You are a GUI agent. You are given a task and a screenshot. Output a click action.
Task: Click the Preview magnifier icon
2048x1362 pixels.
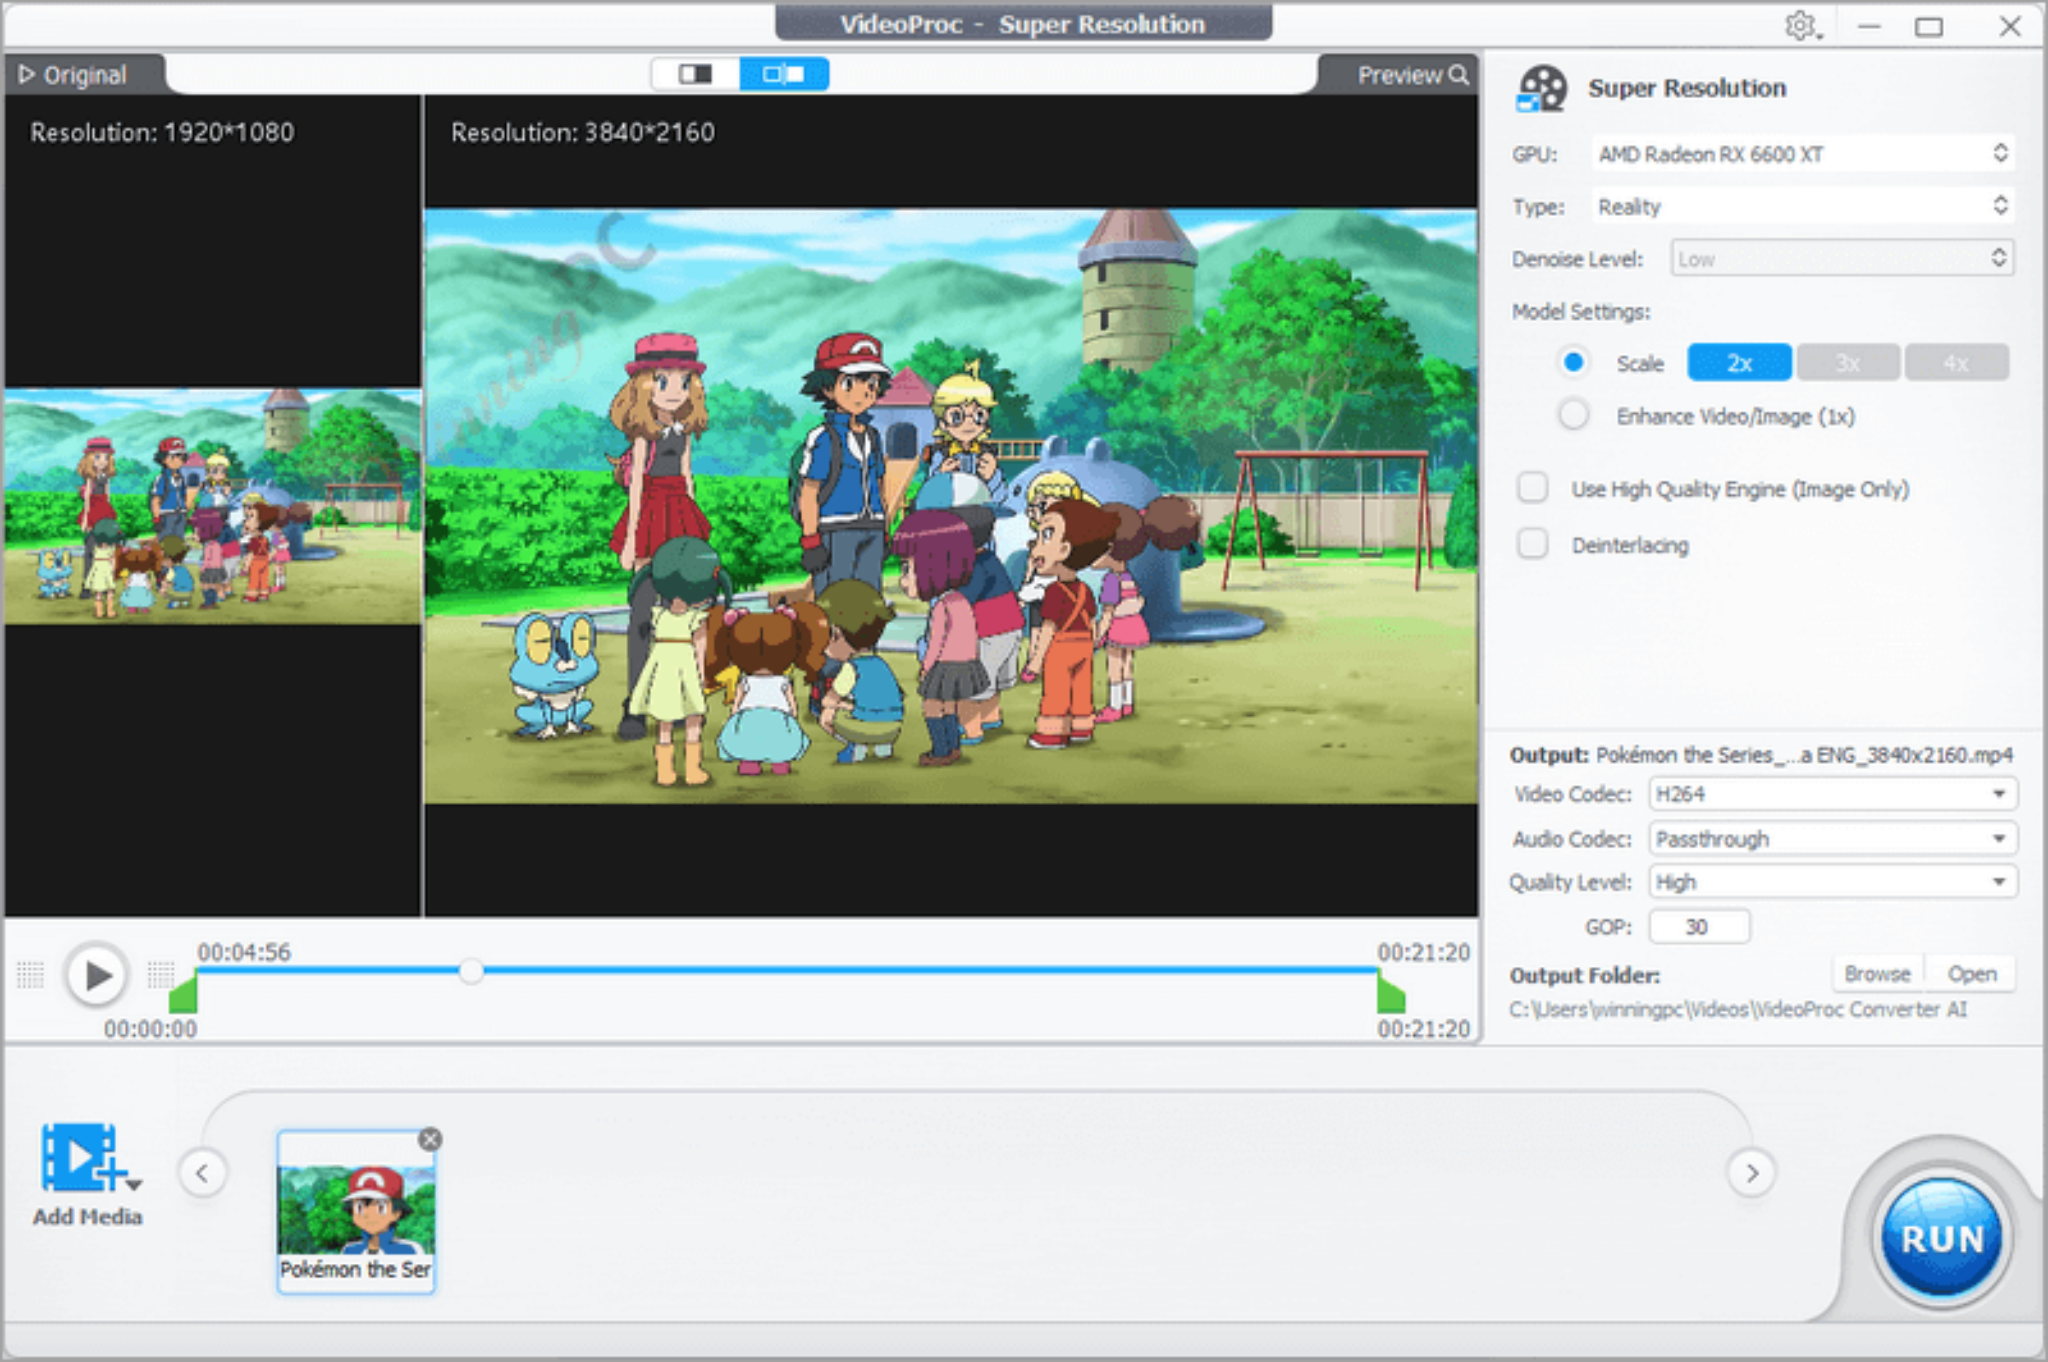(x=1459, y=74)
